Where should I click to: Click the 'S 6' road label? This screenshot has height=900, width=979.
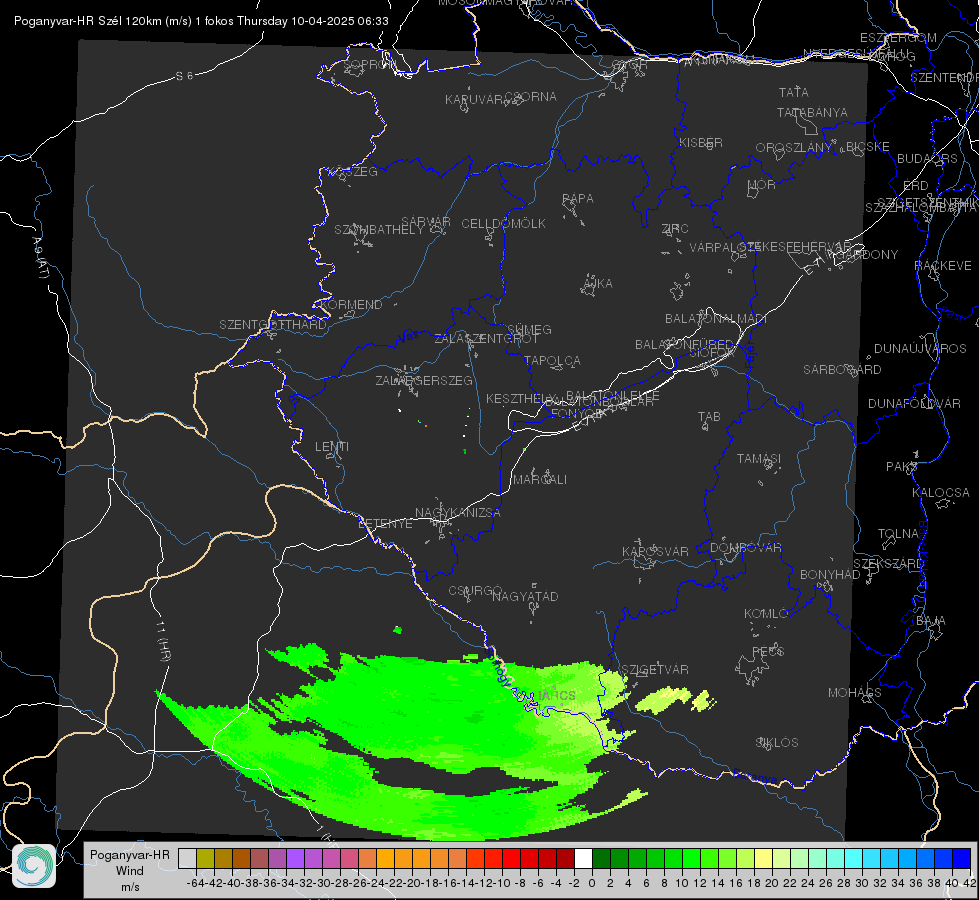coord(184,76)
